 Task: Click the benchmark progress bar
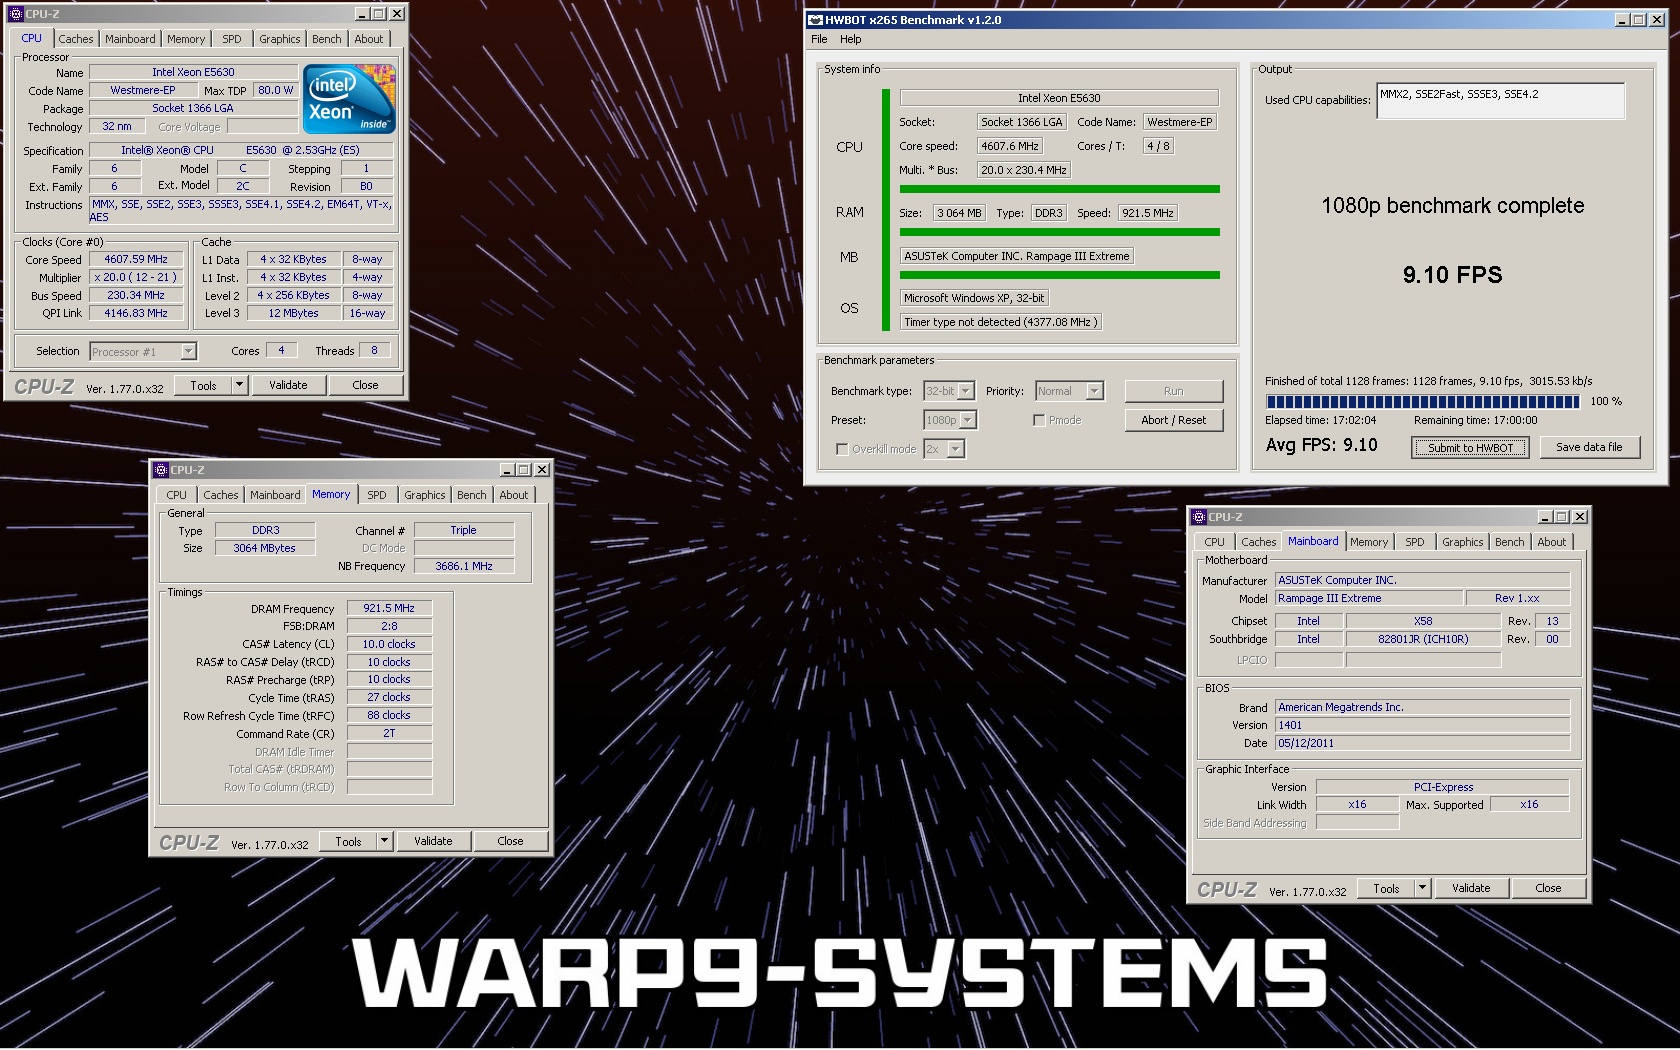pos(1423,401)
